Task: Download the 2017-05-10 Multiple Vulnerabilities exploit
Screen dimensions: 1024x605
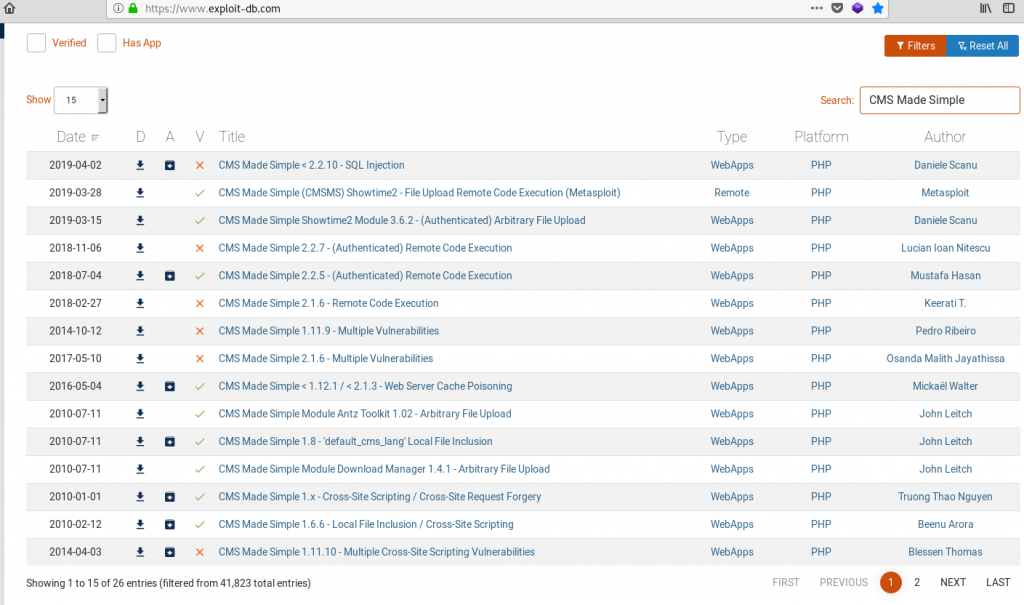Action: coord(140,359)
